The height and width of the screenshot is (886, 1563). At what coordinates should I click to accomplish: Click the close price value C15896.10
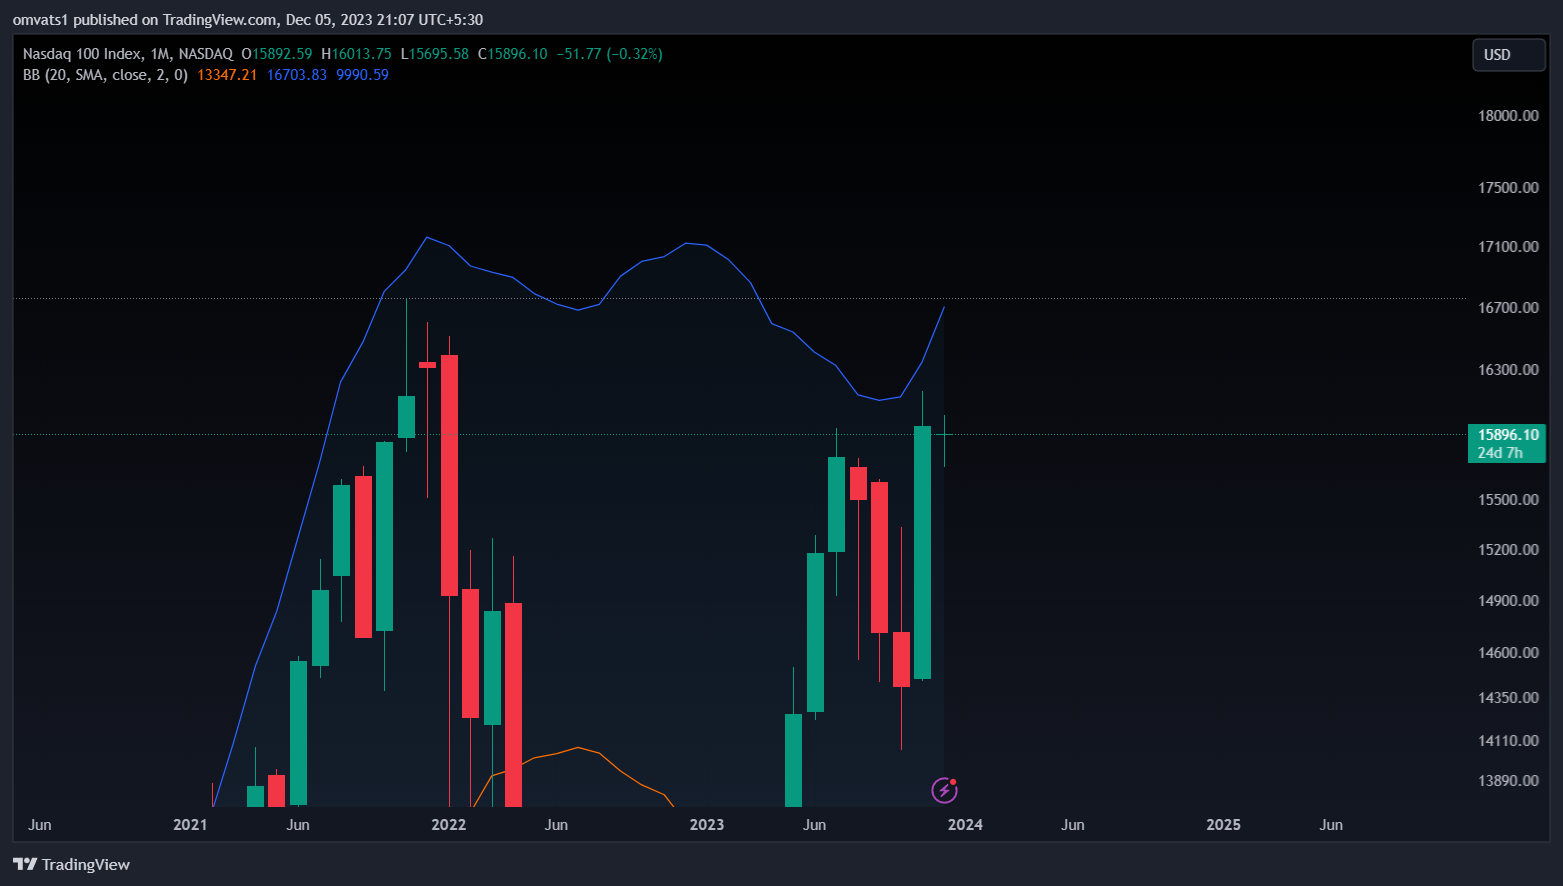512,54
